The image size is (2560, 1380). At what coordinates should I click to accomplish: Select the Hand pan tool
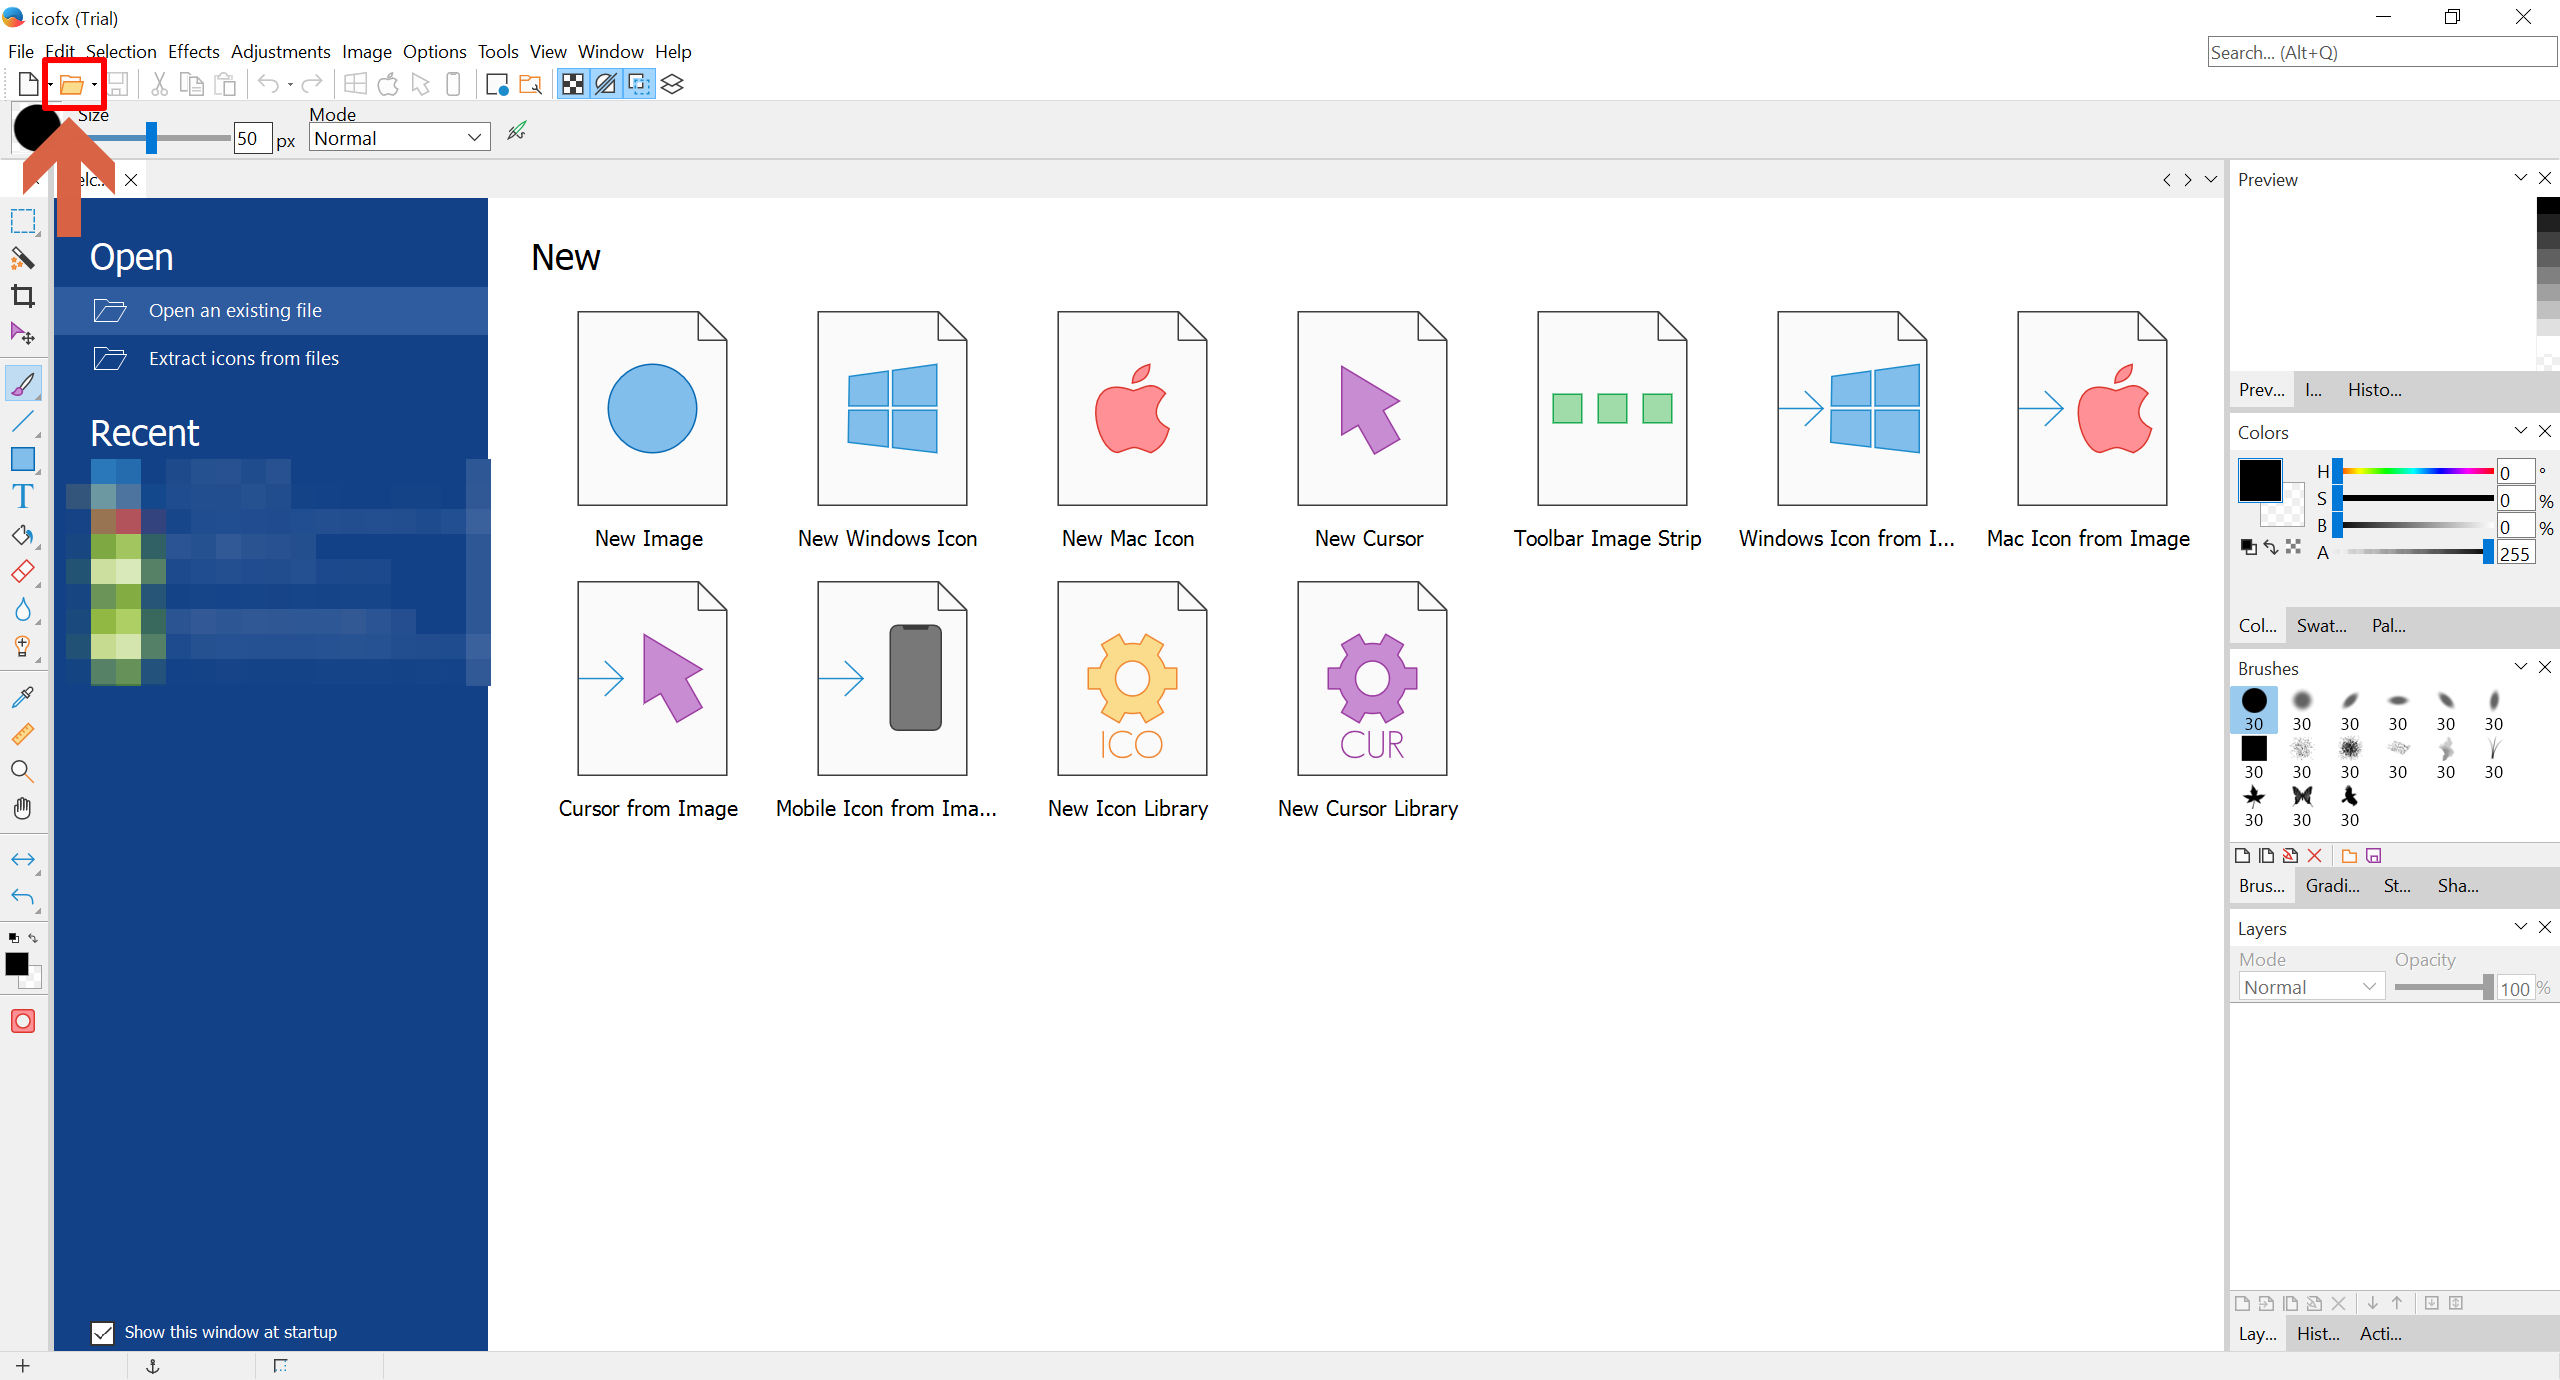[23, 808]
